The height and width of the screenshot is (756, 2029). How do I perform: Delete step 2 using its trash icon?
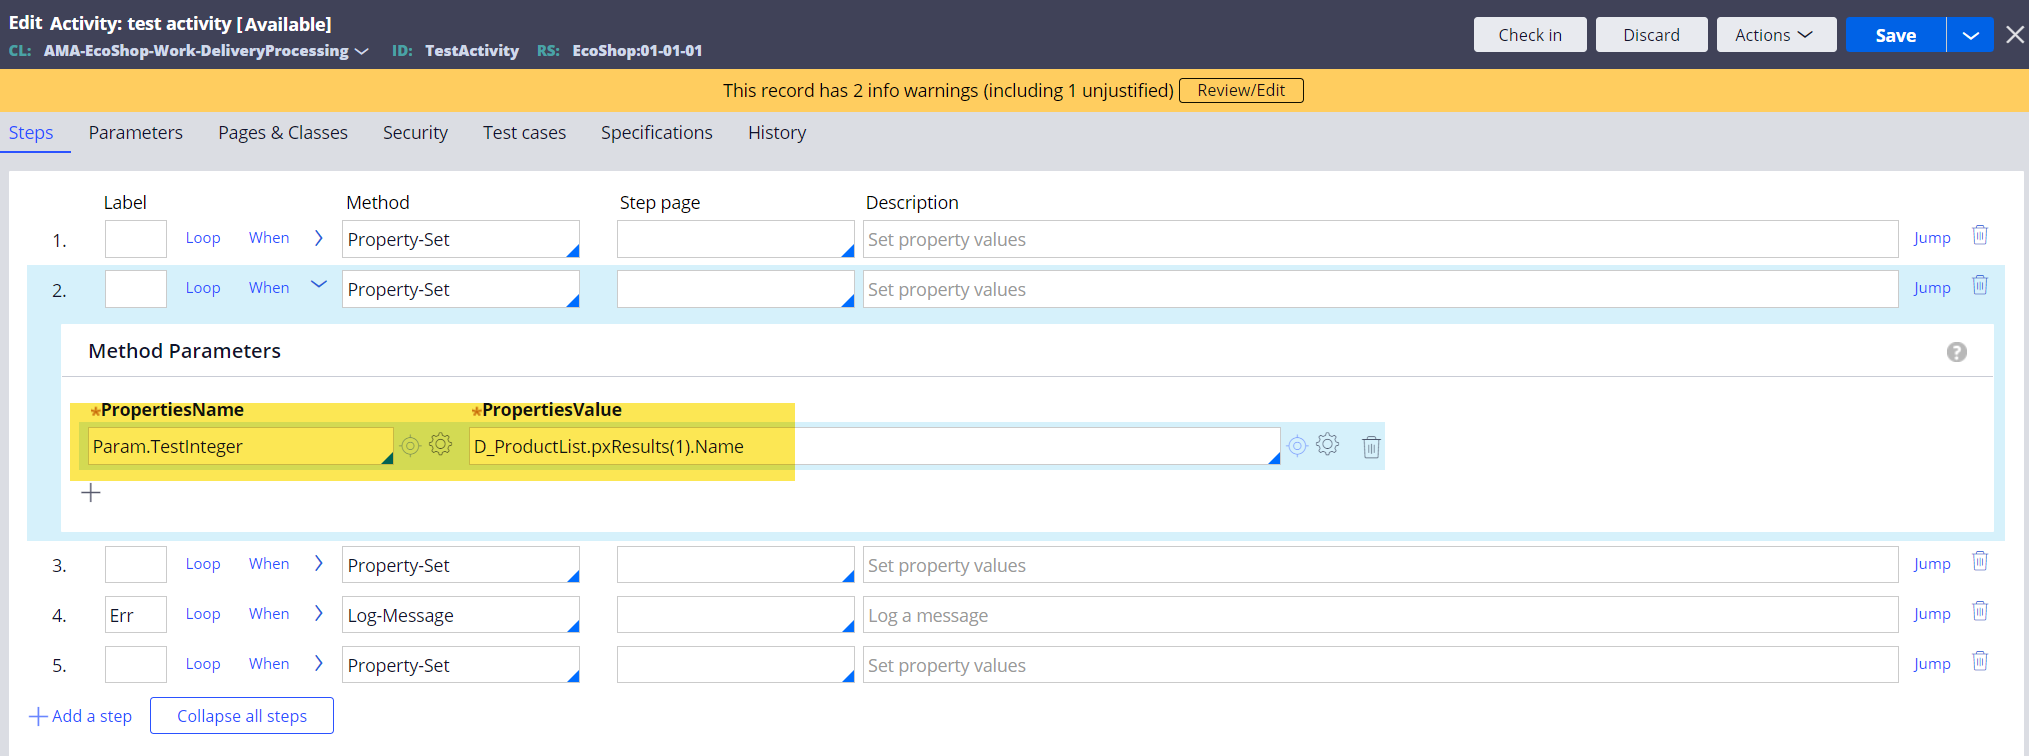tap(1979, 285)
